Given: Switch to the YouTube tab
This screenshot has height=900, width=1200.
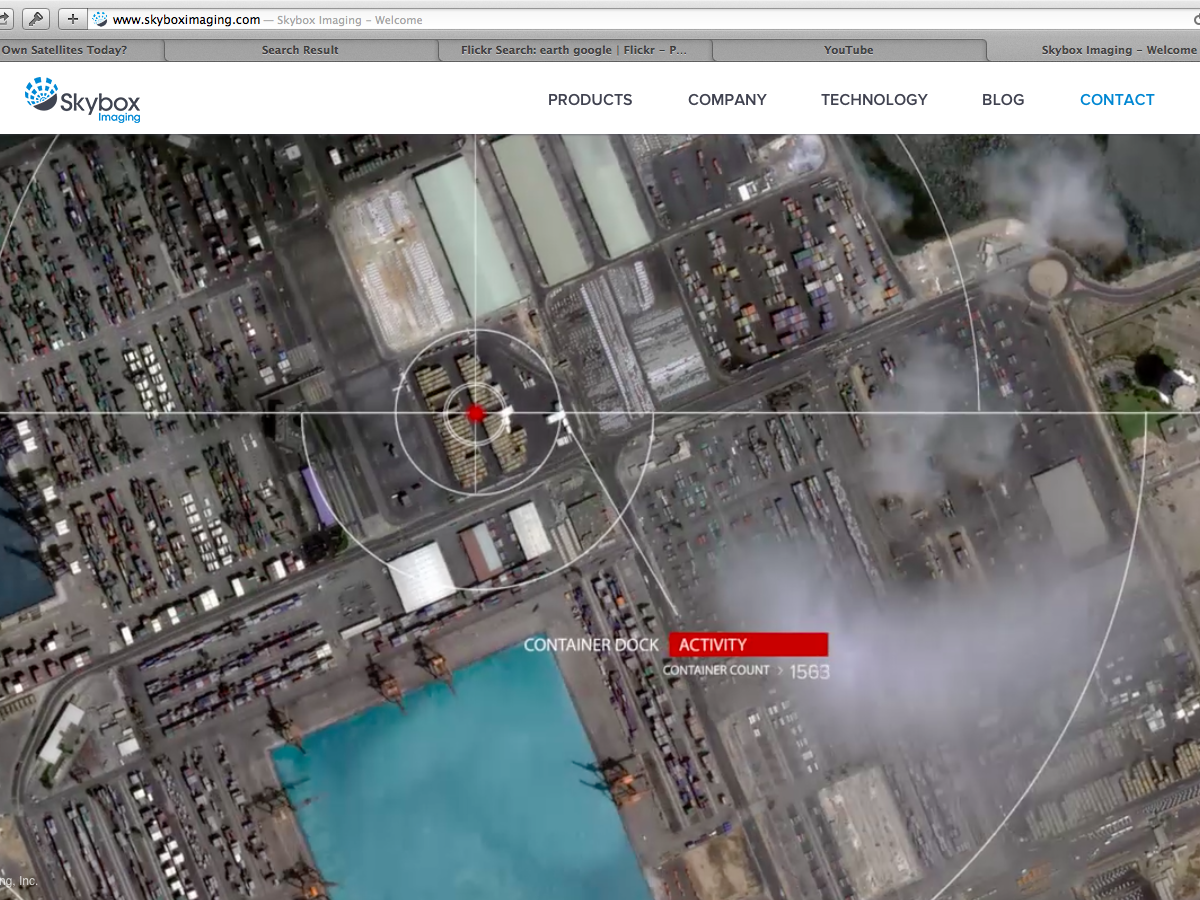Looking at the screenshot, I should pyautogui.click(x=848, y=49).
